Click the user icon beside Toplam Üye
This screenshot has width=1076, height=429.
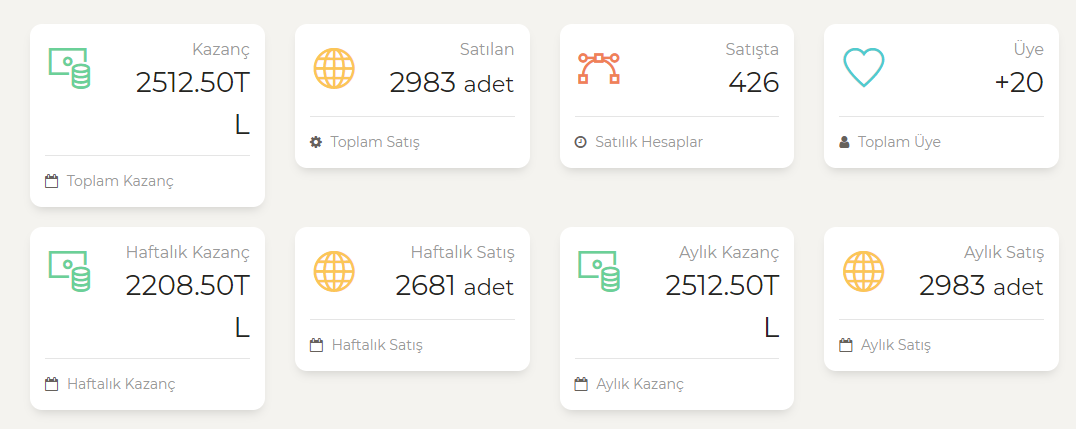(x=844, y=142)
